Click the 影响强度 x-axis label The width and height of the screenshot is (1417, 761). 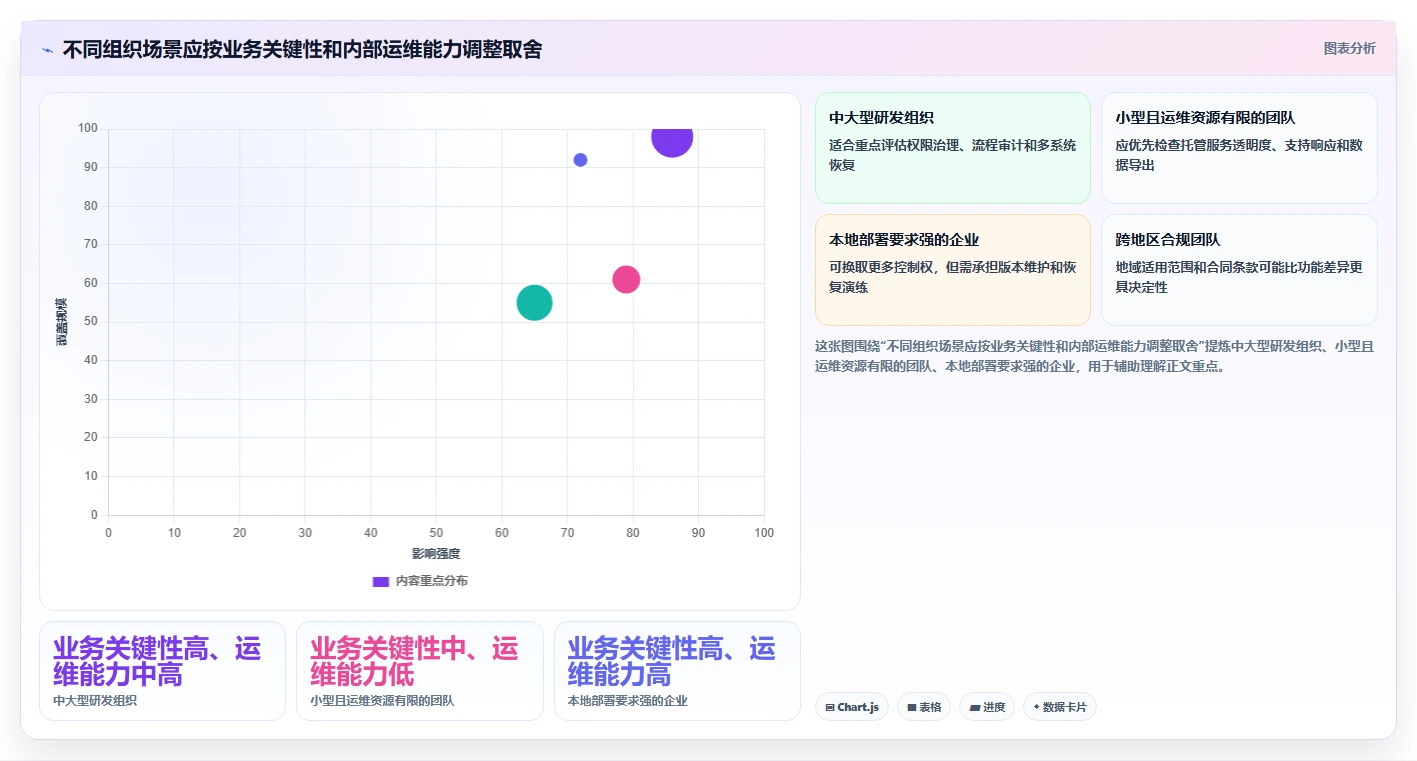436,553
